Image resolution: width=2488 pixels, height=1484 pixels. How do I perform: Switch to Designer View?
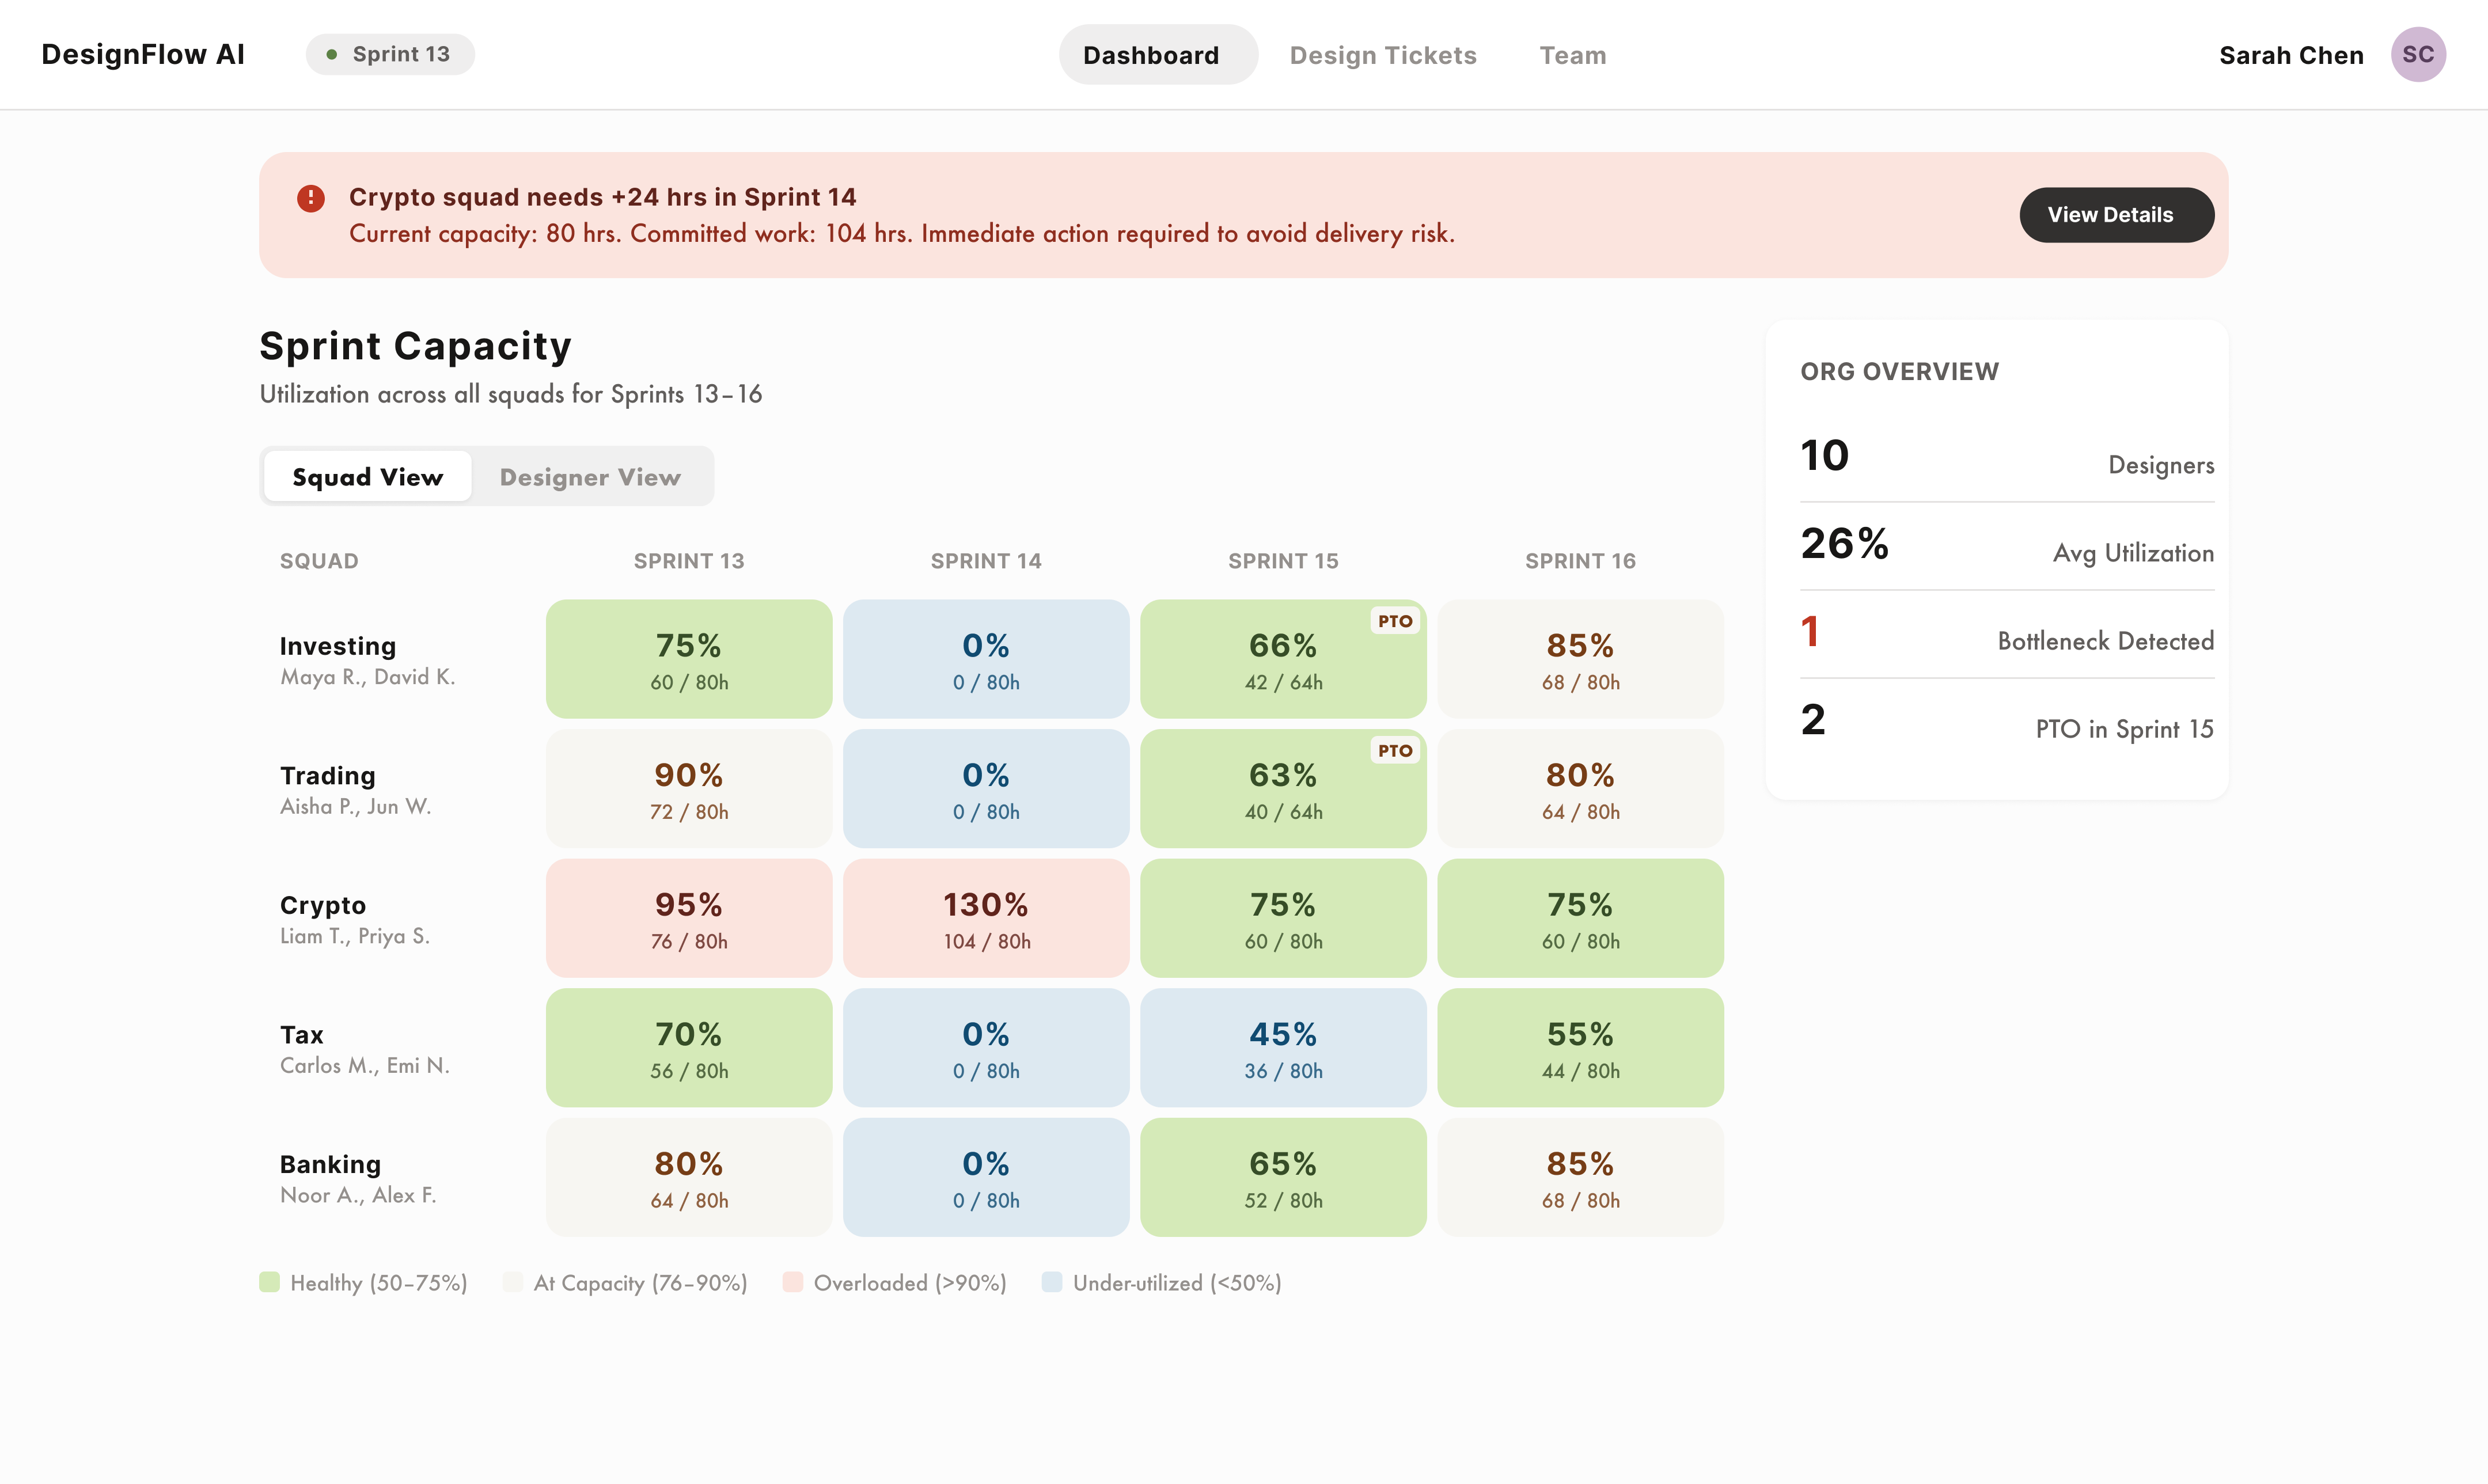pyautogui.click(x=590, y=476)
